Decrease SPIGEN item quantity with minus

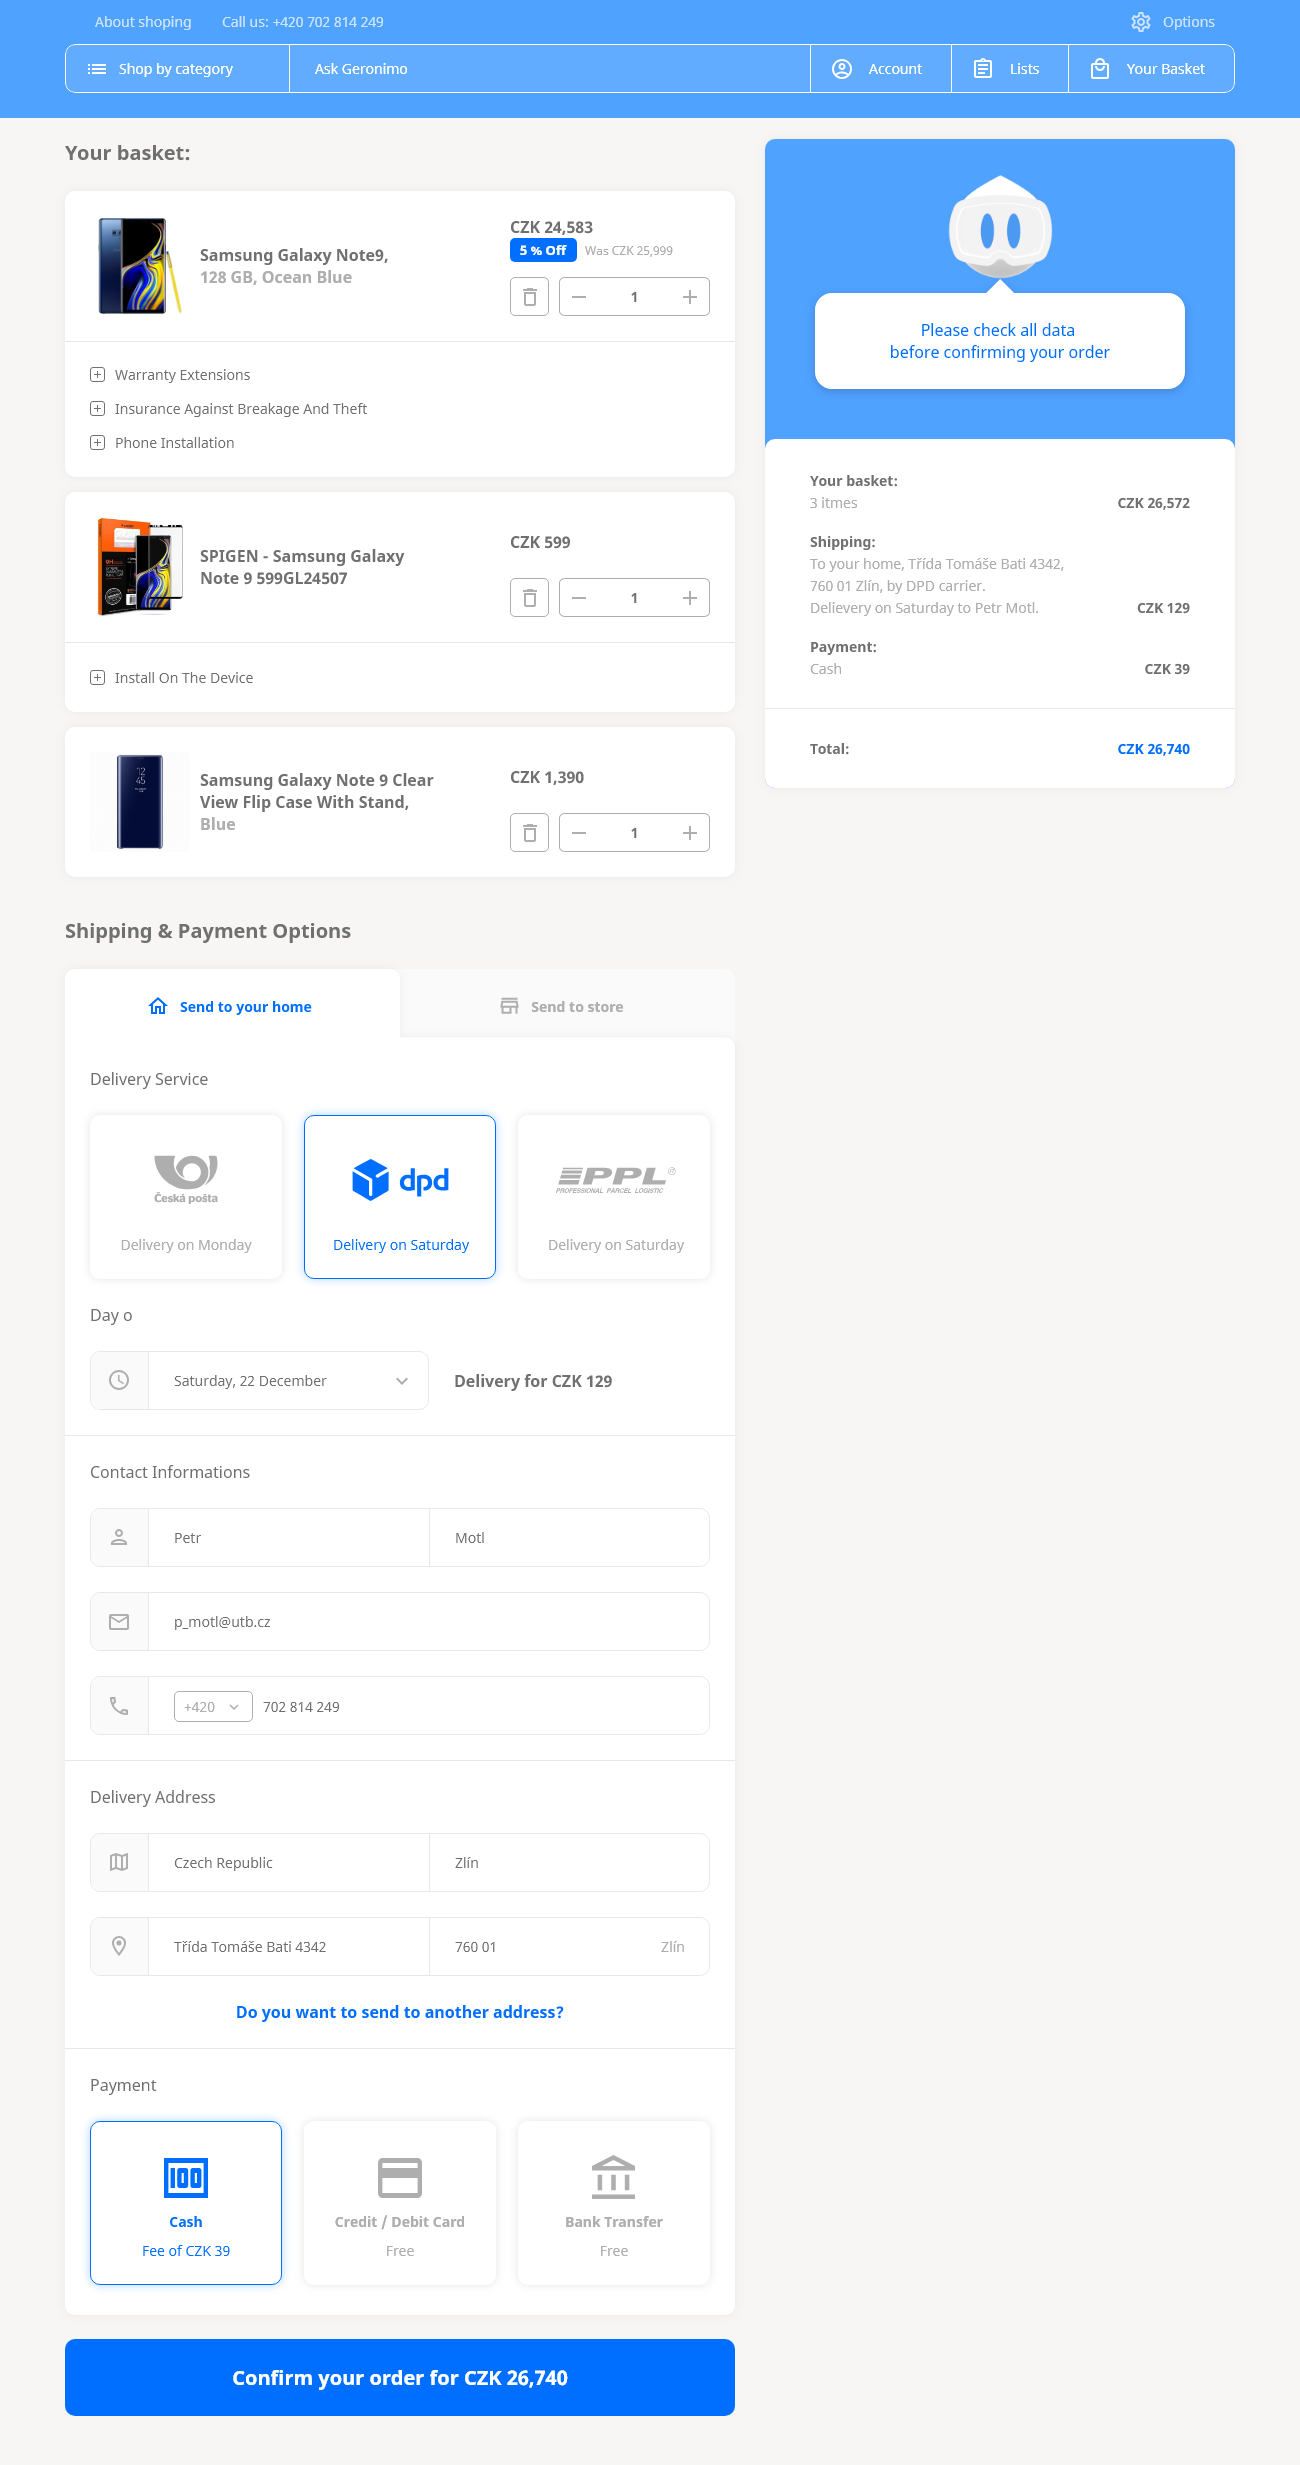pos(579,598)
